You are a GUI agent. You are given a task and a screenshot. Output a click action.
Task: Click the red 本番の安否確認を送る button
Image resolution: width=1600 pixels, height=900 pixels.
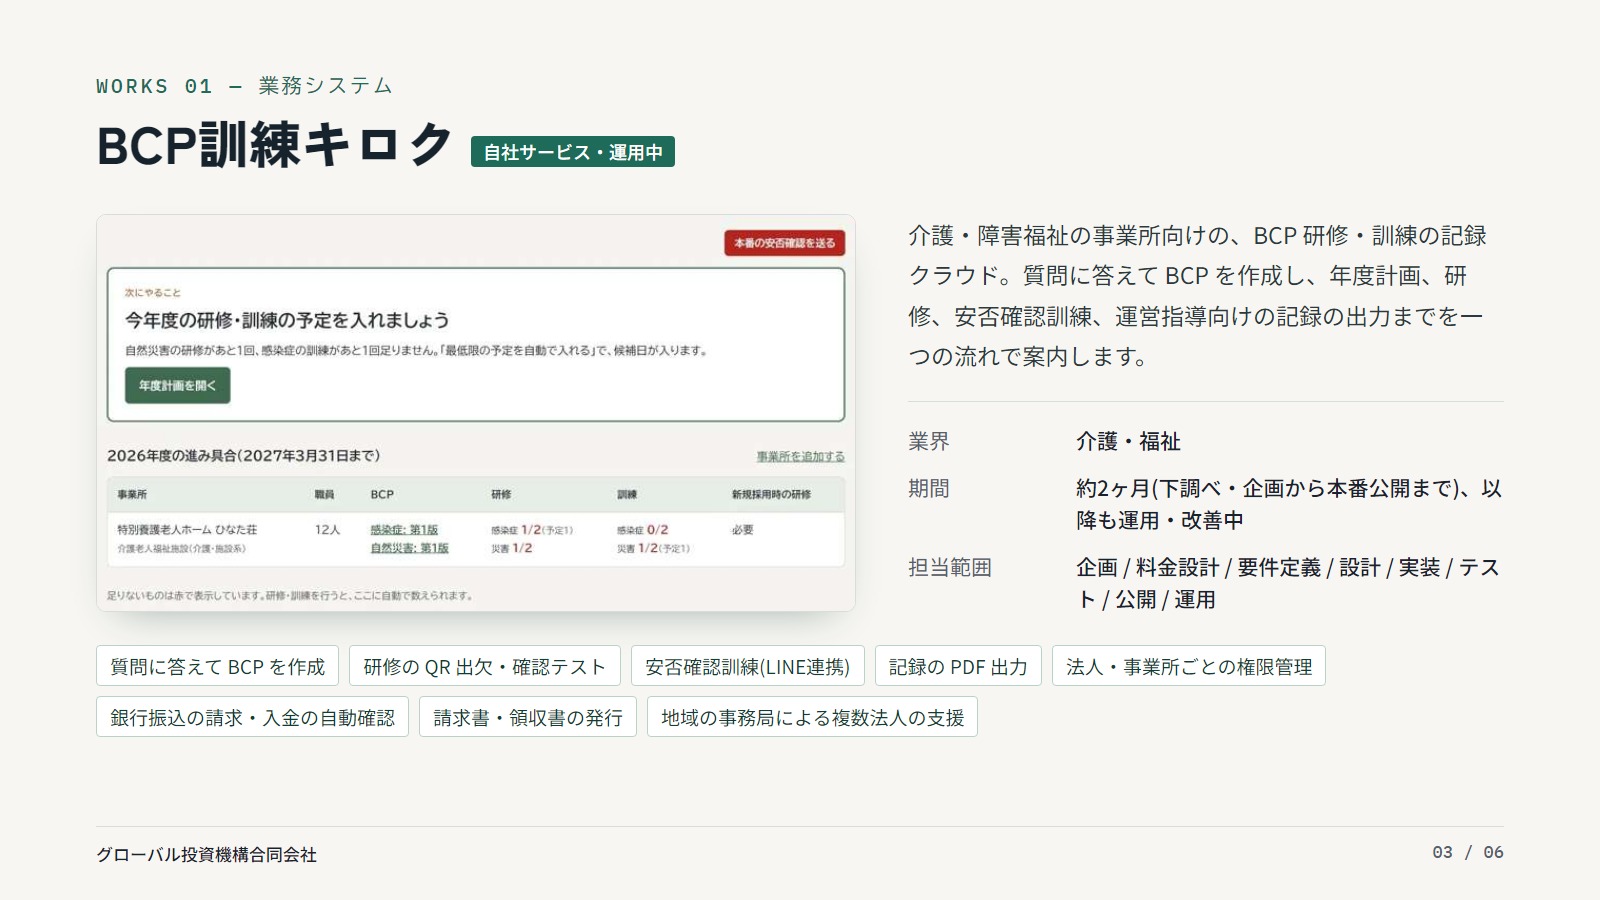point(785,243)
